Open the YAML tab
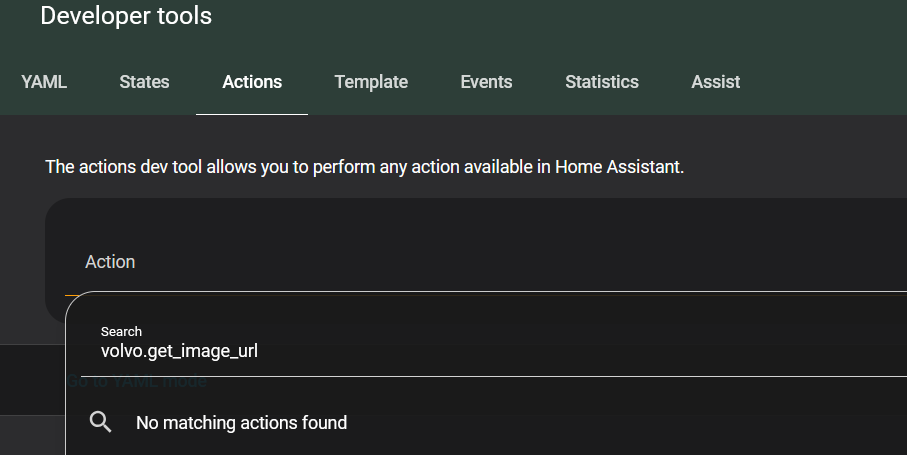Image resolution: width=907 pixels, height=455 pixels. pyautogui.click(x=44, y=82)
